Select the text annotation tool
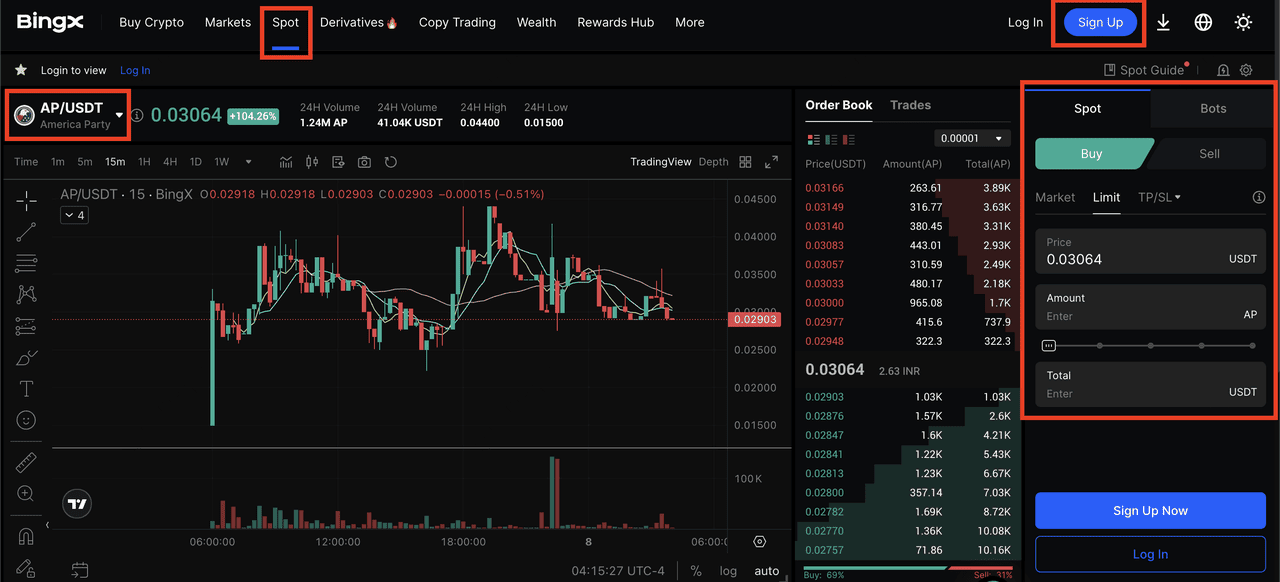This screenshot has width=1280, height=582. pos(26,389)
